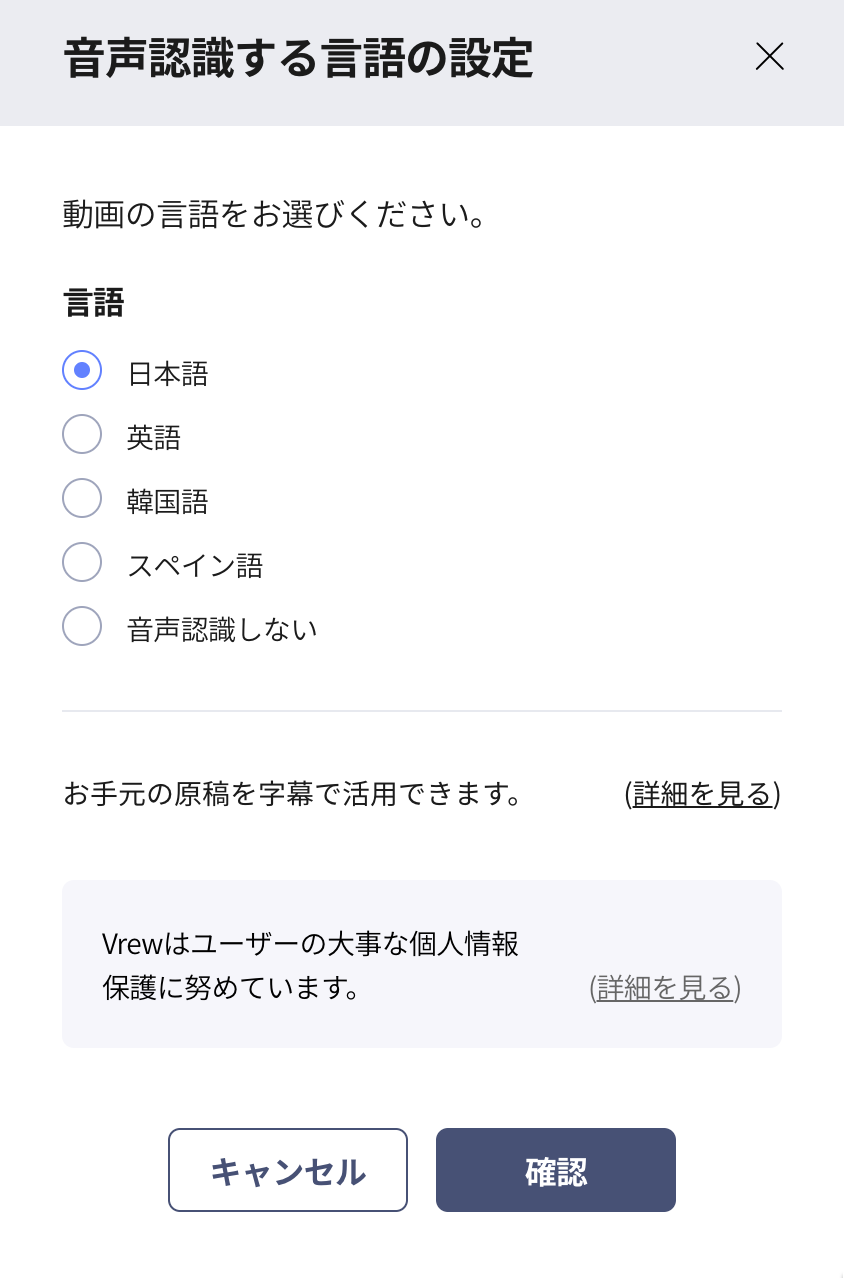The image size is (844, 1278).
Task: Confirm with the 確認 button
Action: point(556,1170)
